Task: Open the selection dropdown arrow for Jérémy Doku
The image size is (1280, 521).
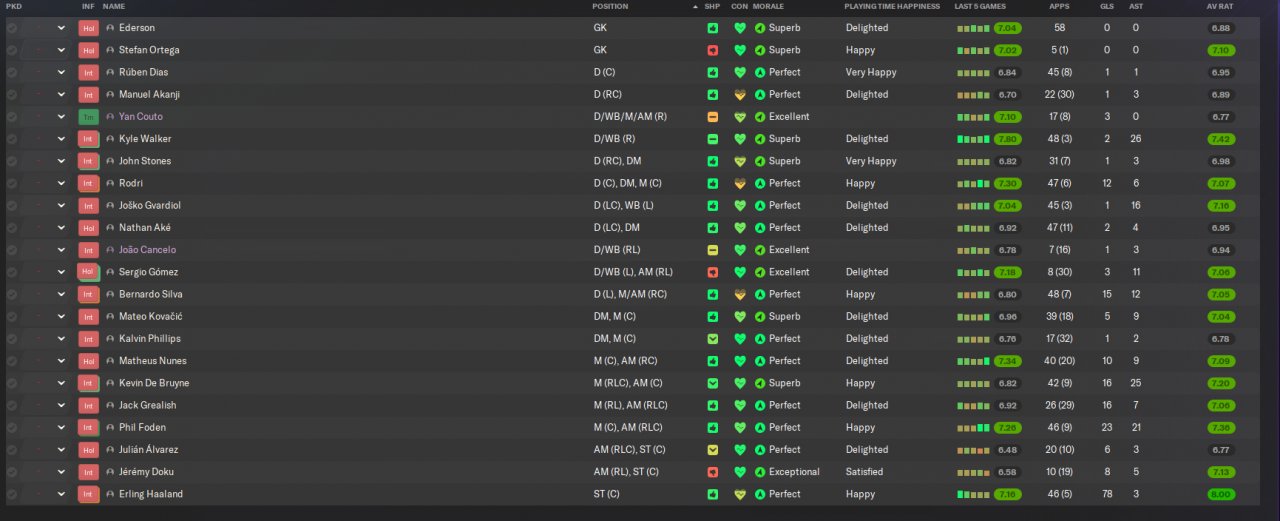Action: [61, 472]
